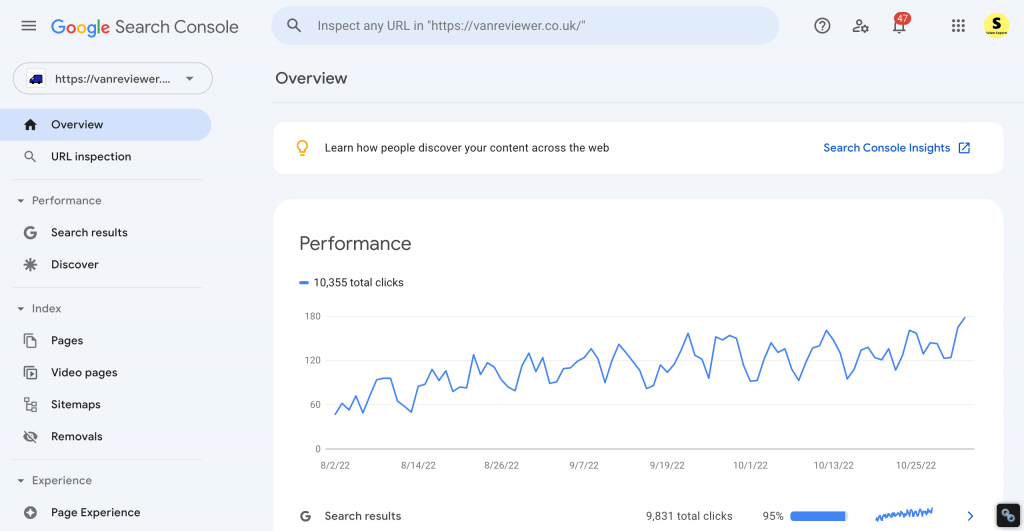Click the Removals crossed-eye icon
Viewport: 1024px width, 531px height.
(x=30, y=436)
